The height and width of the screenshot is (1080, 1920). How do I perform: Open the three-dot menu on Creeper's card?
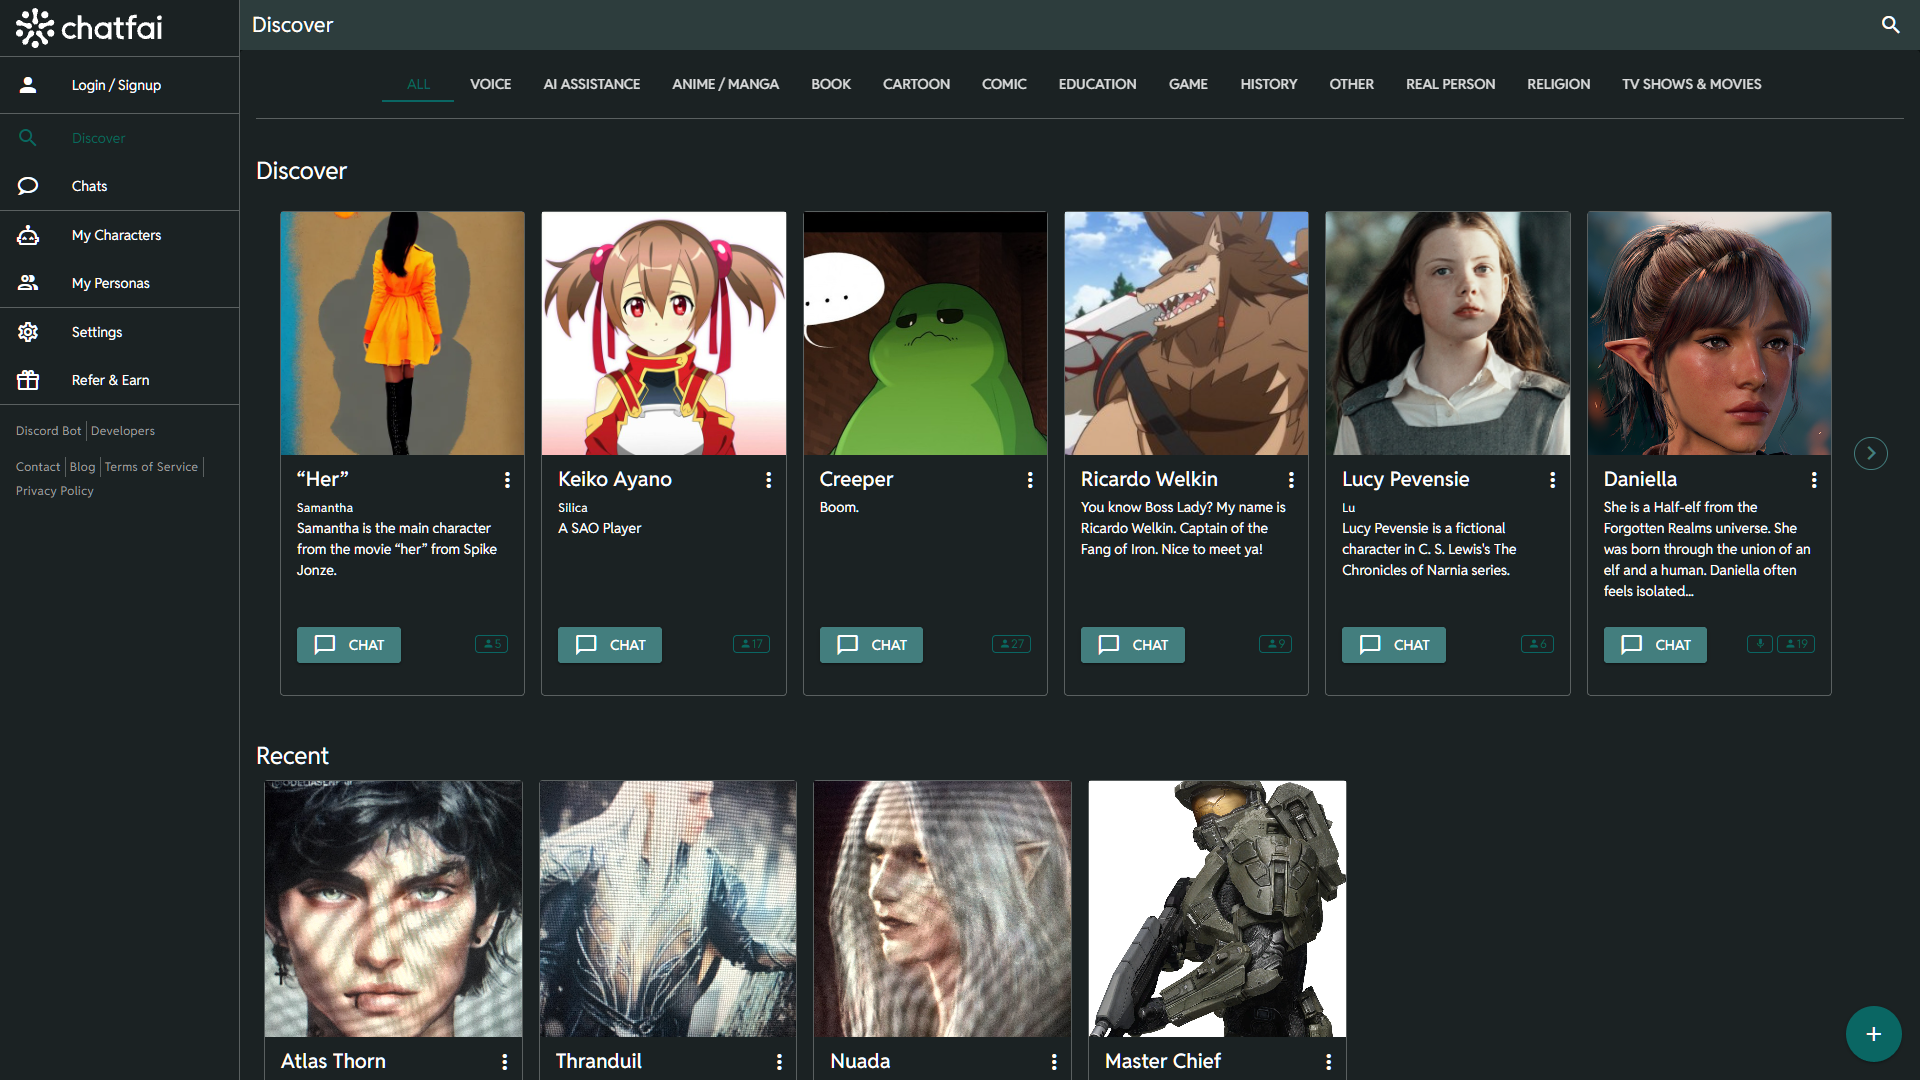click(1030, 480)
